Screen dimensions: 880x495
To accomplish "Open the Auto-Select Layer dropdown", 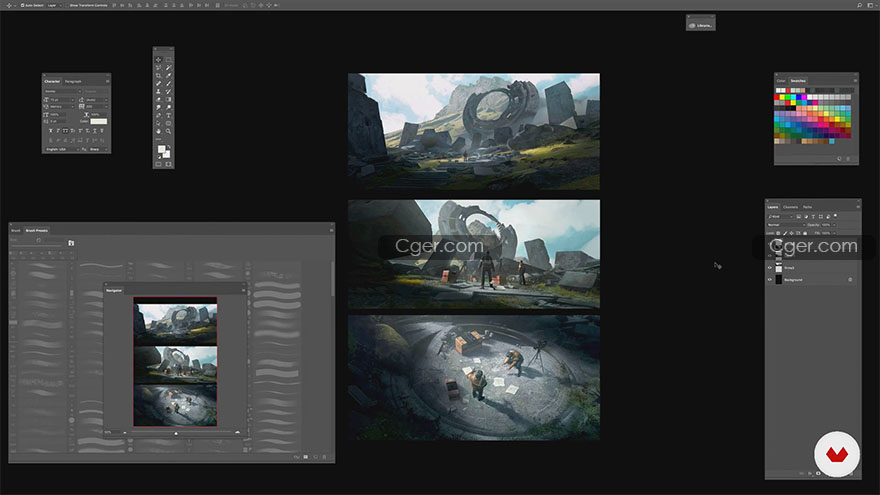I will click(x=53, y=5).
